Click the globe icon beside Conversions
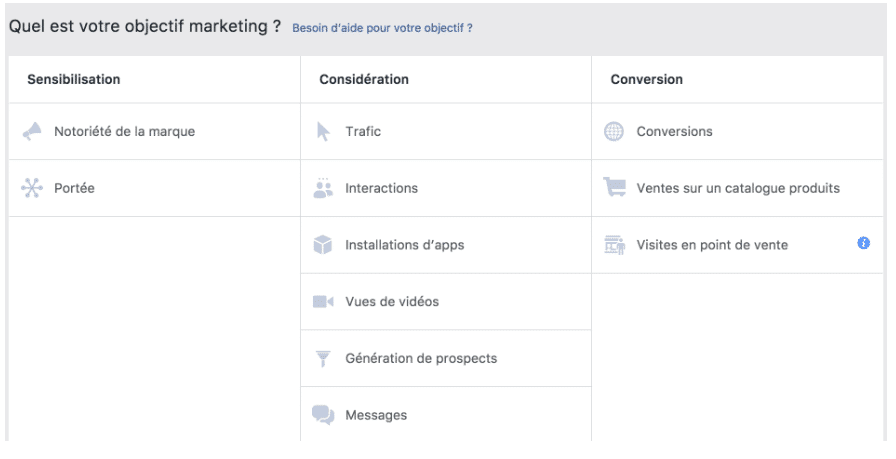Image resolution: width=896 pixels, height=459 pixels. click(614, 131)
